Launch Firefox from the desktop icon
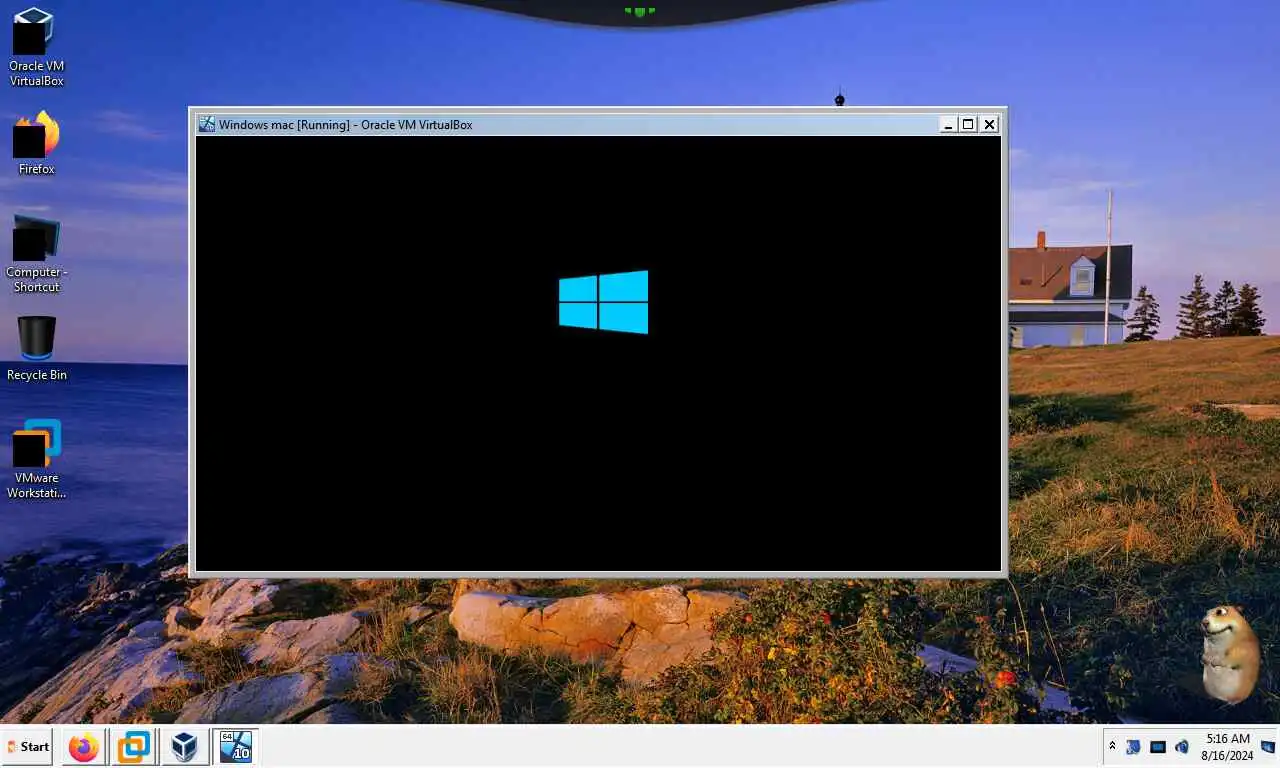This screenshot has height=768, width=1280. 36,143
